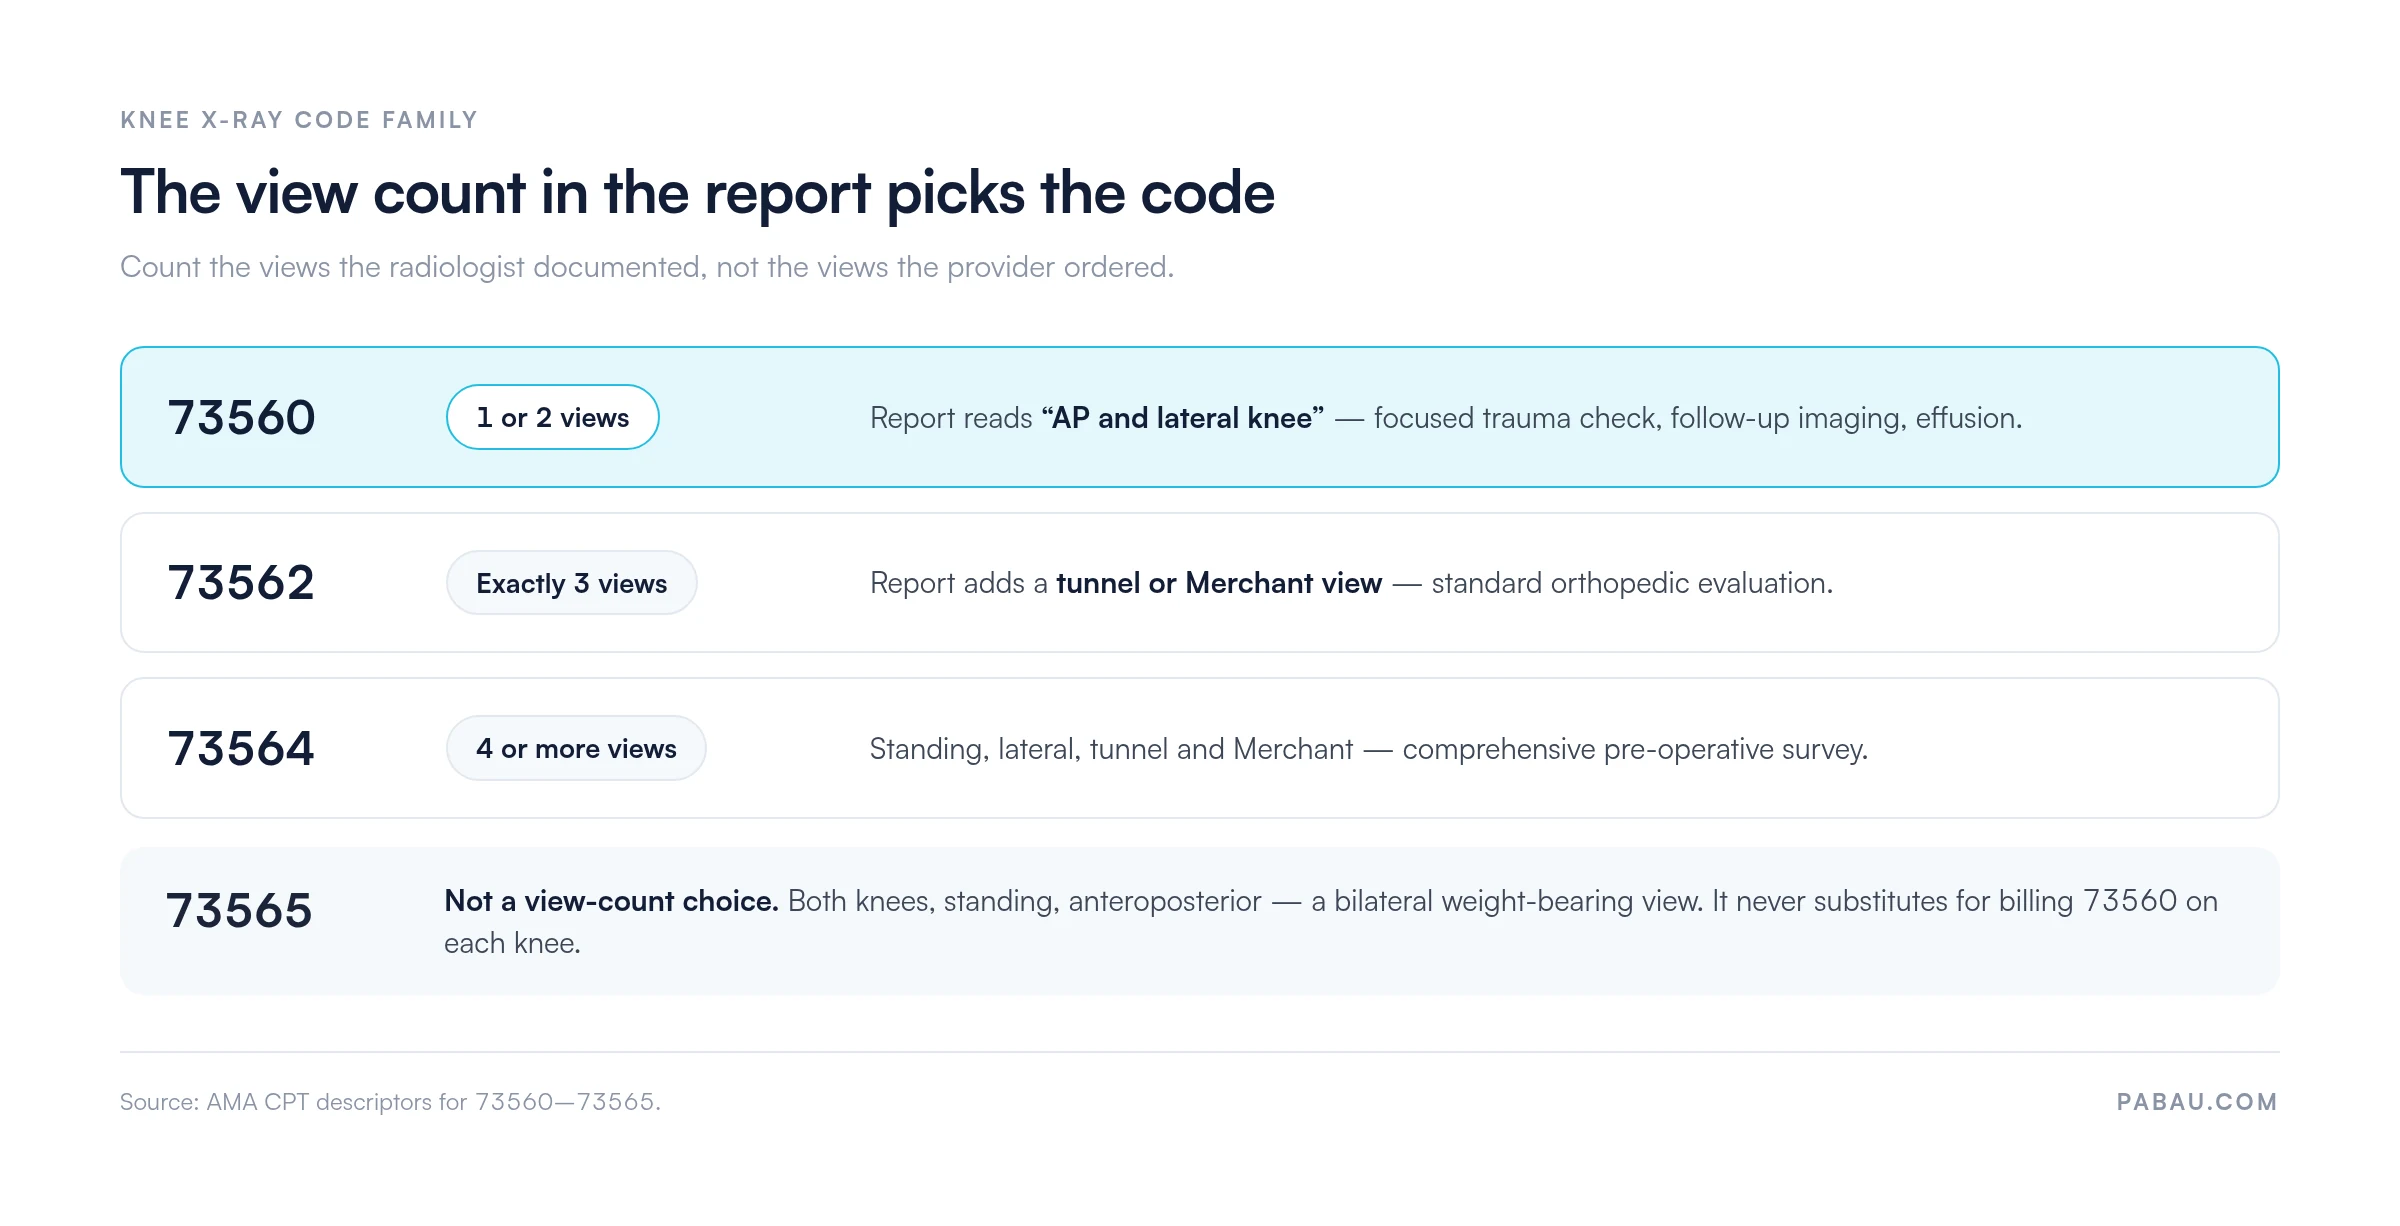Click the headline about view count
Viewport: 2400px width, 1226px height.
pos(697,192)
